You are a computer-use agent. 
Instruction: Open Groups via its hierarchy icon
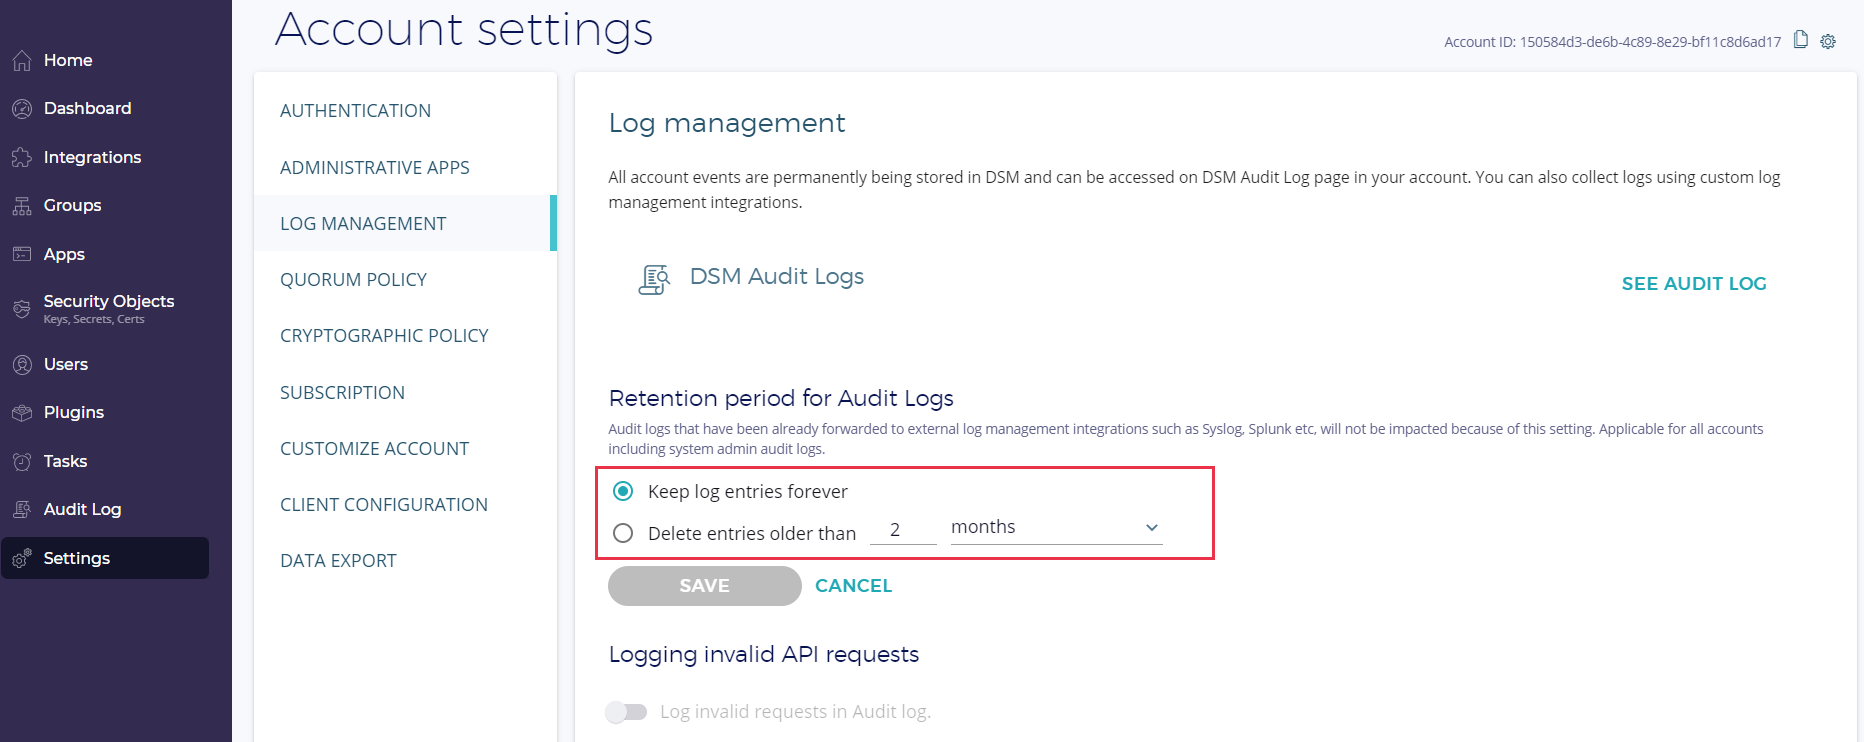tap(22, 206)
